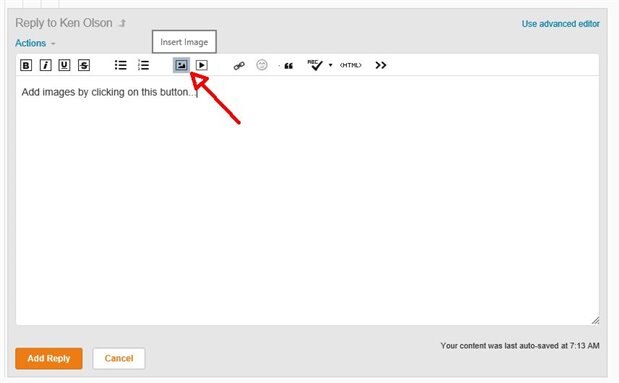The height and width of the screenshot is (383, 619).
Task: Open the spell check dropdown arrow
Action: (330, 65)
